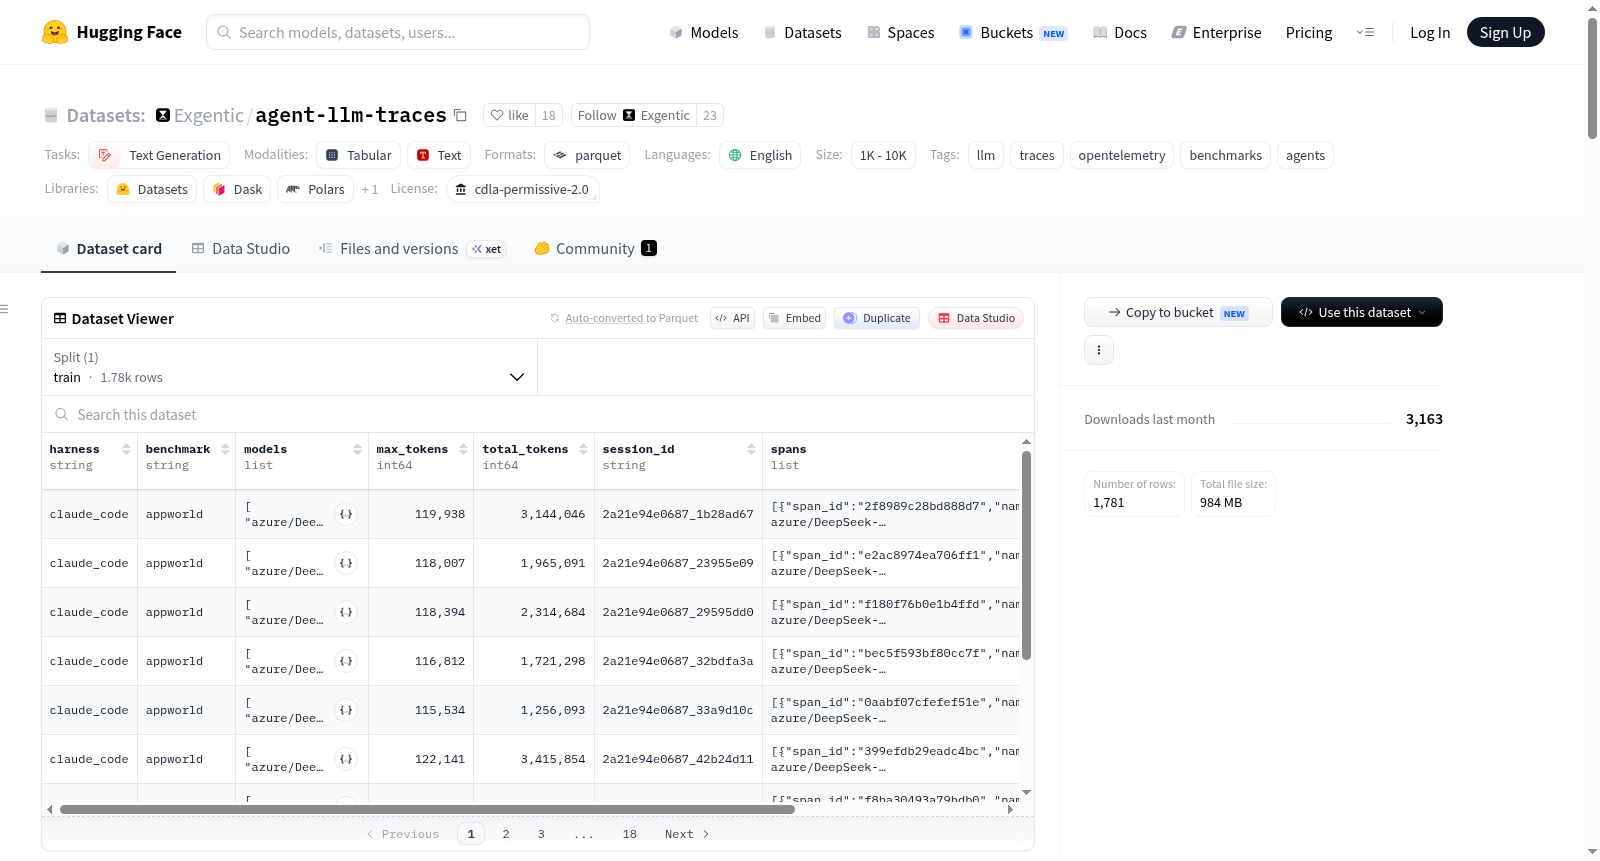
Task: Open the extra navigation menu icon
Action: pyautogui.click(x=1365, y=32)
